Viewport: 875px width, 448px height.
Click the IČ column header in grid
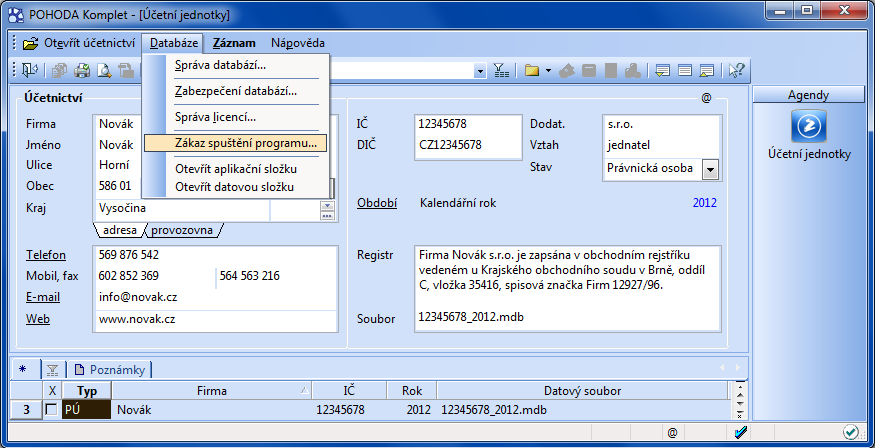click(349, 391)
